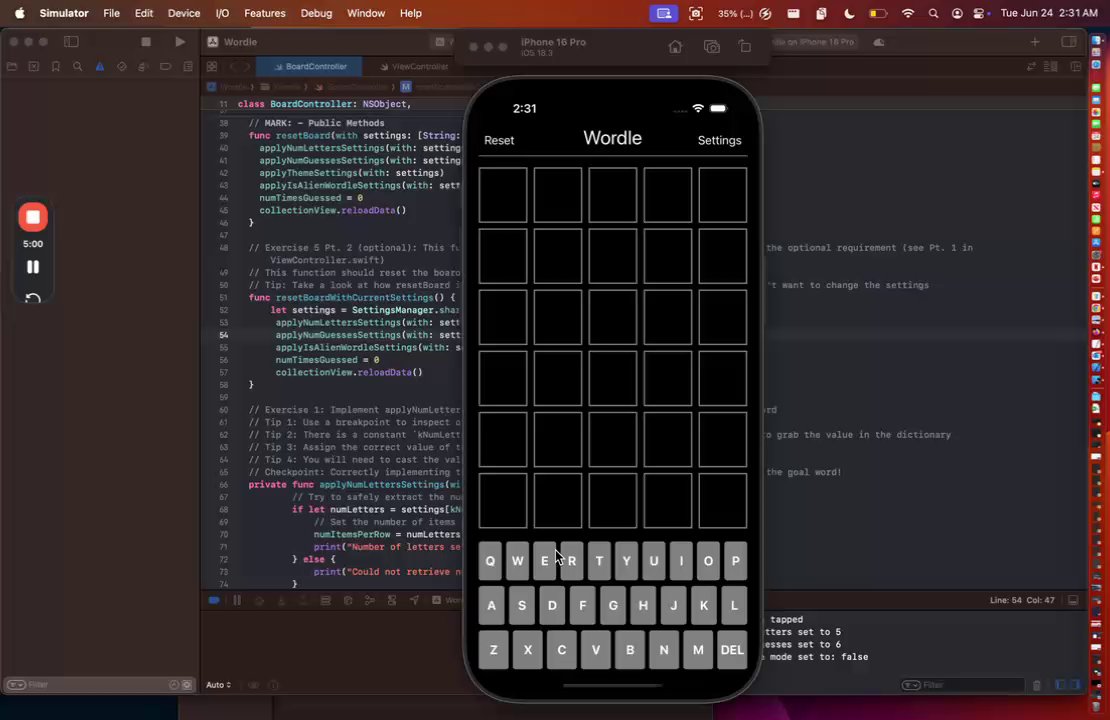Screen dimensions: 1110x720
Task: Take a simulator screenshot with camera icon
Action: [x=711, y=47]
